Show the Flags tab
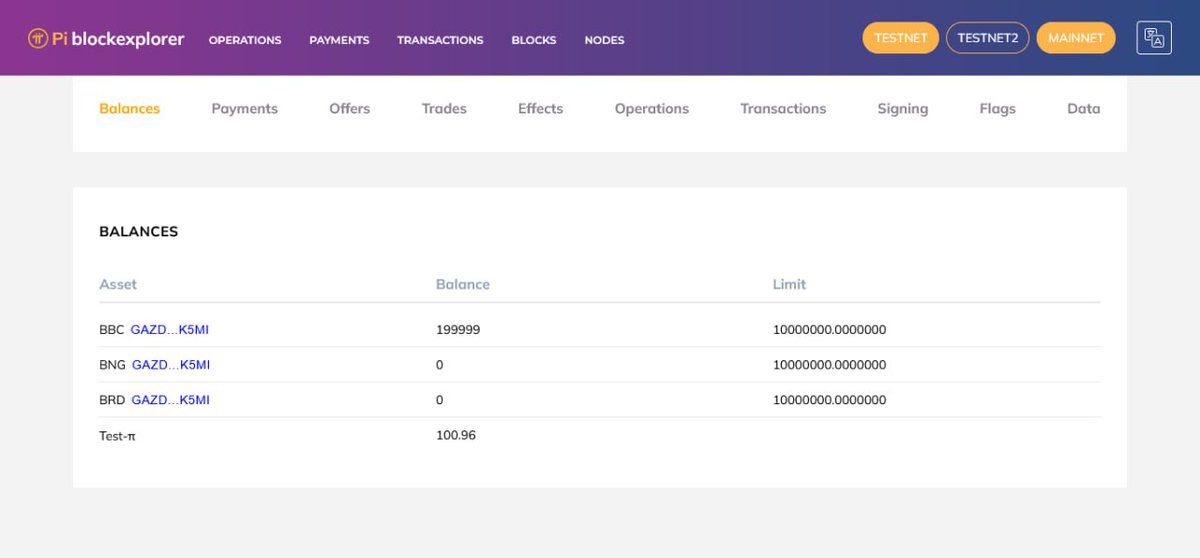Screen dimensions: 1200x558 [x=998, y=108]
